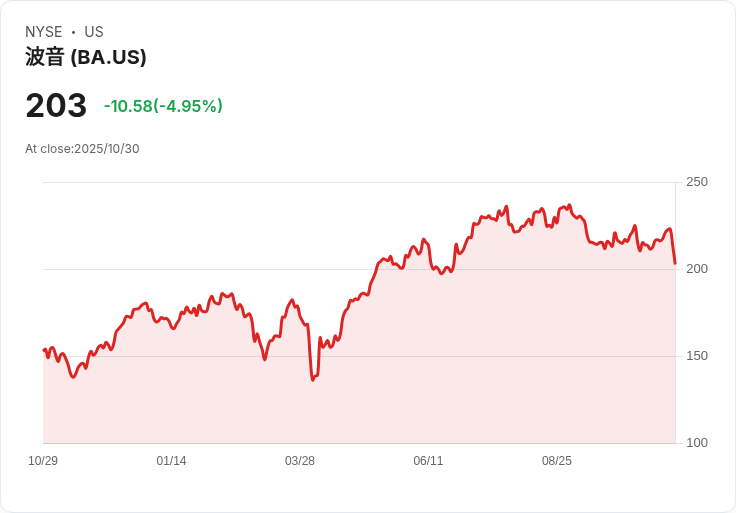The width and height of the screenshot is (736, 513).
Task: Select the -10.58(-4.95%) change value
Action: pos(163,106)
